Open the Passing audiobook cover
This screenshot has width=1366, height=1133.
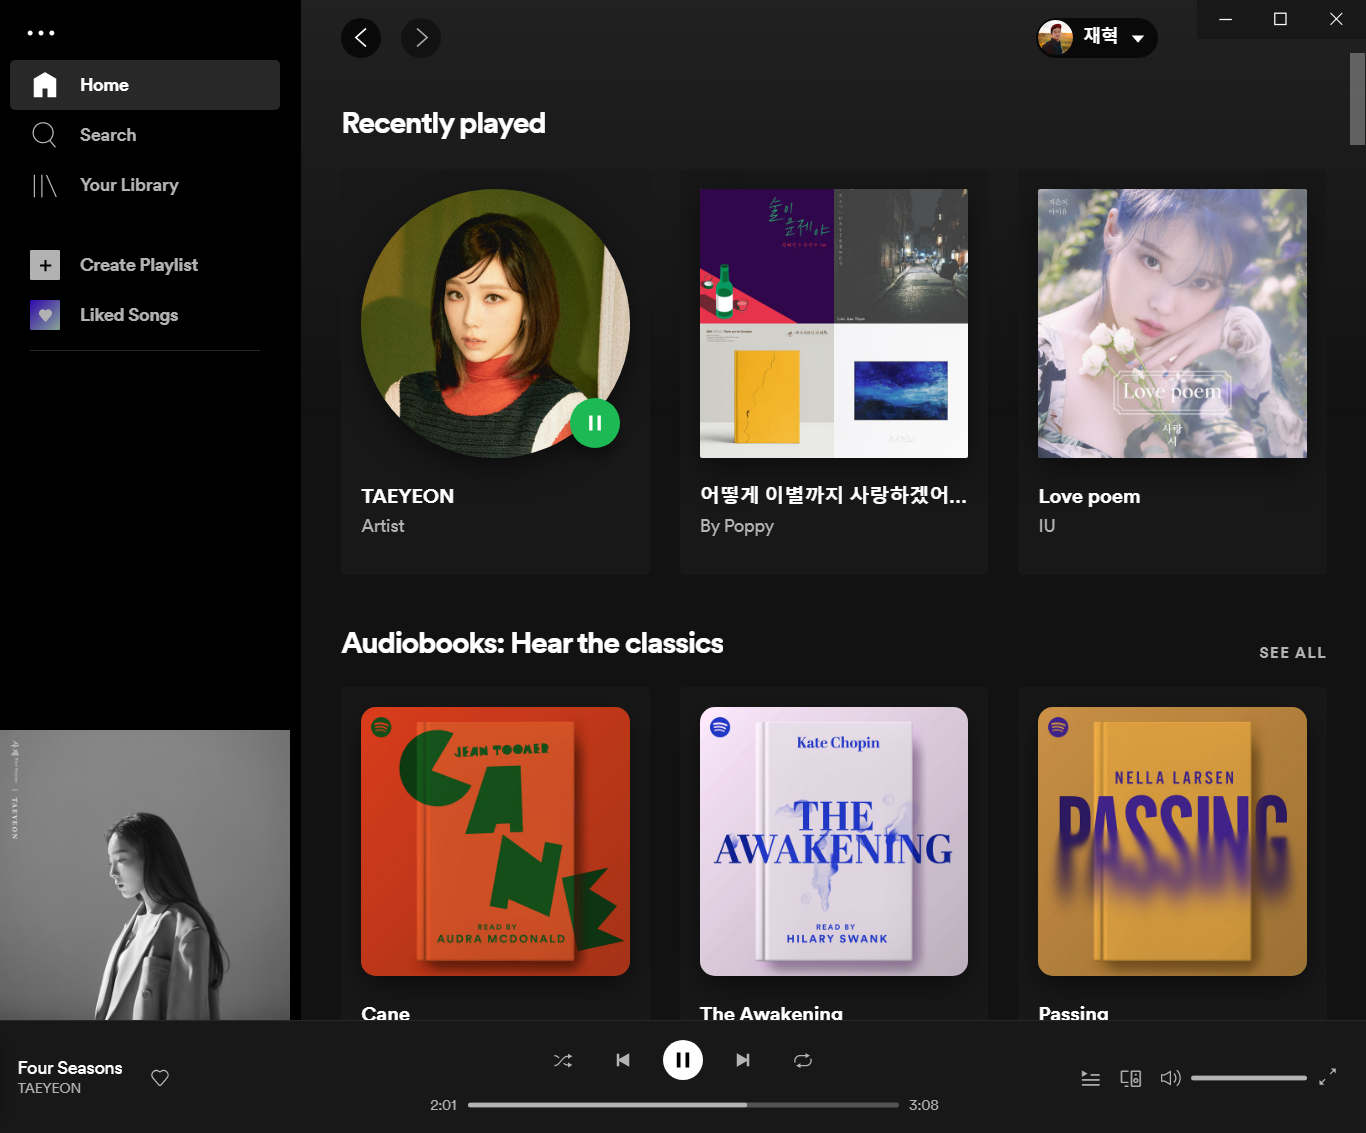1172,841
